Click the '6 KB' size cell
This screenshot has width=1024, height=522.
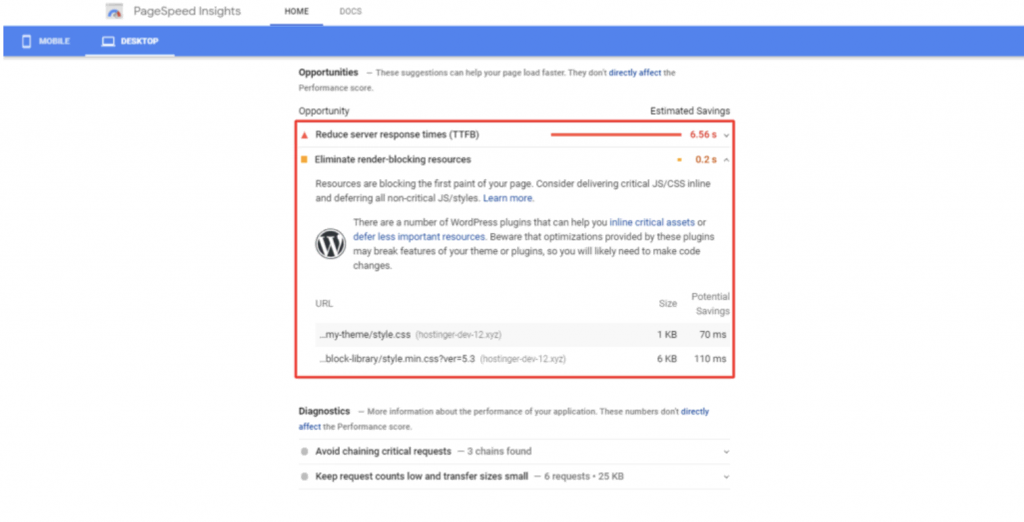pyautogui.click(x=667, y=359)
